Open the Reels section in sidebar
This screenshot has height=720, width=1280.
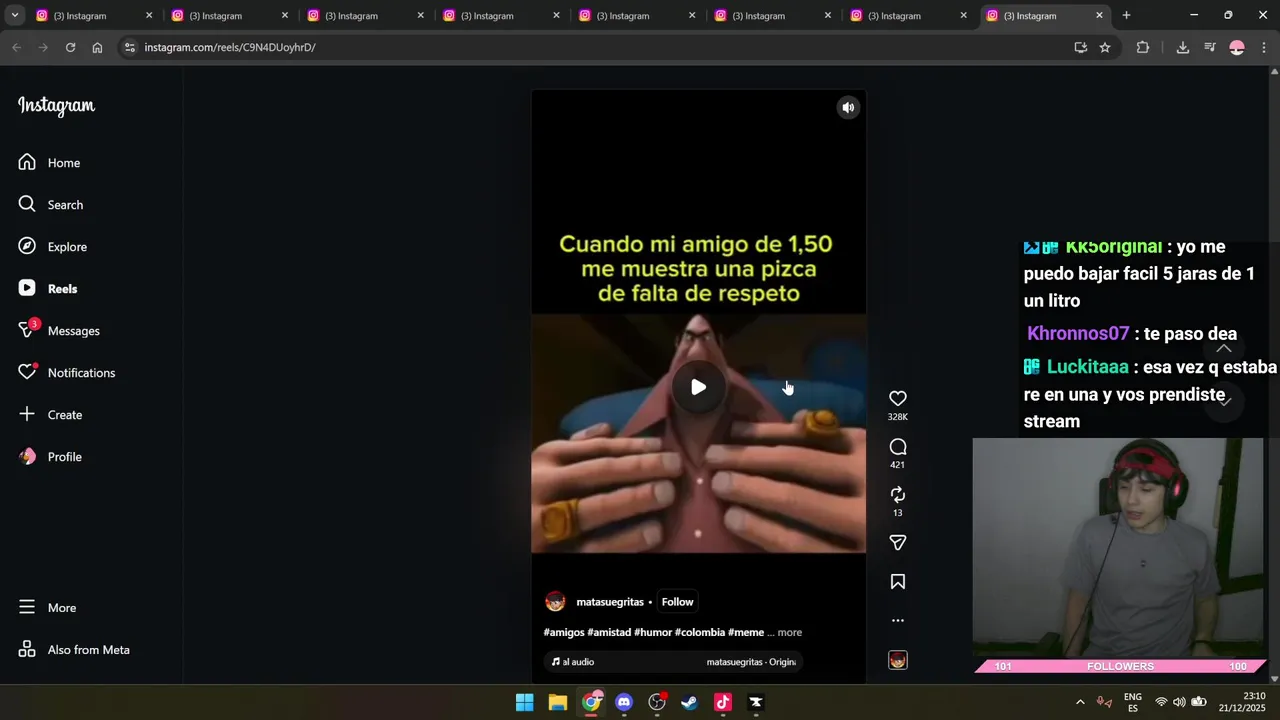point(48,289)
